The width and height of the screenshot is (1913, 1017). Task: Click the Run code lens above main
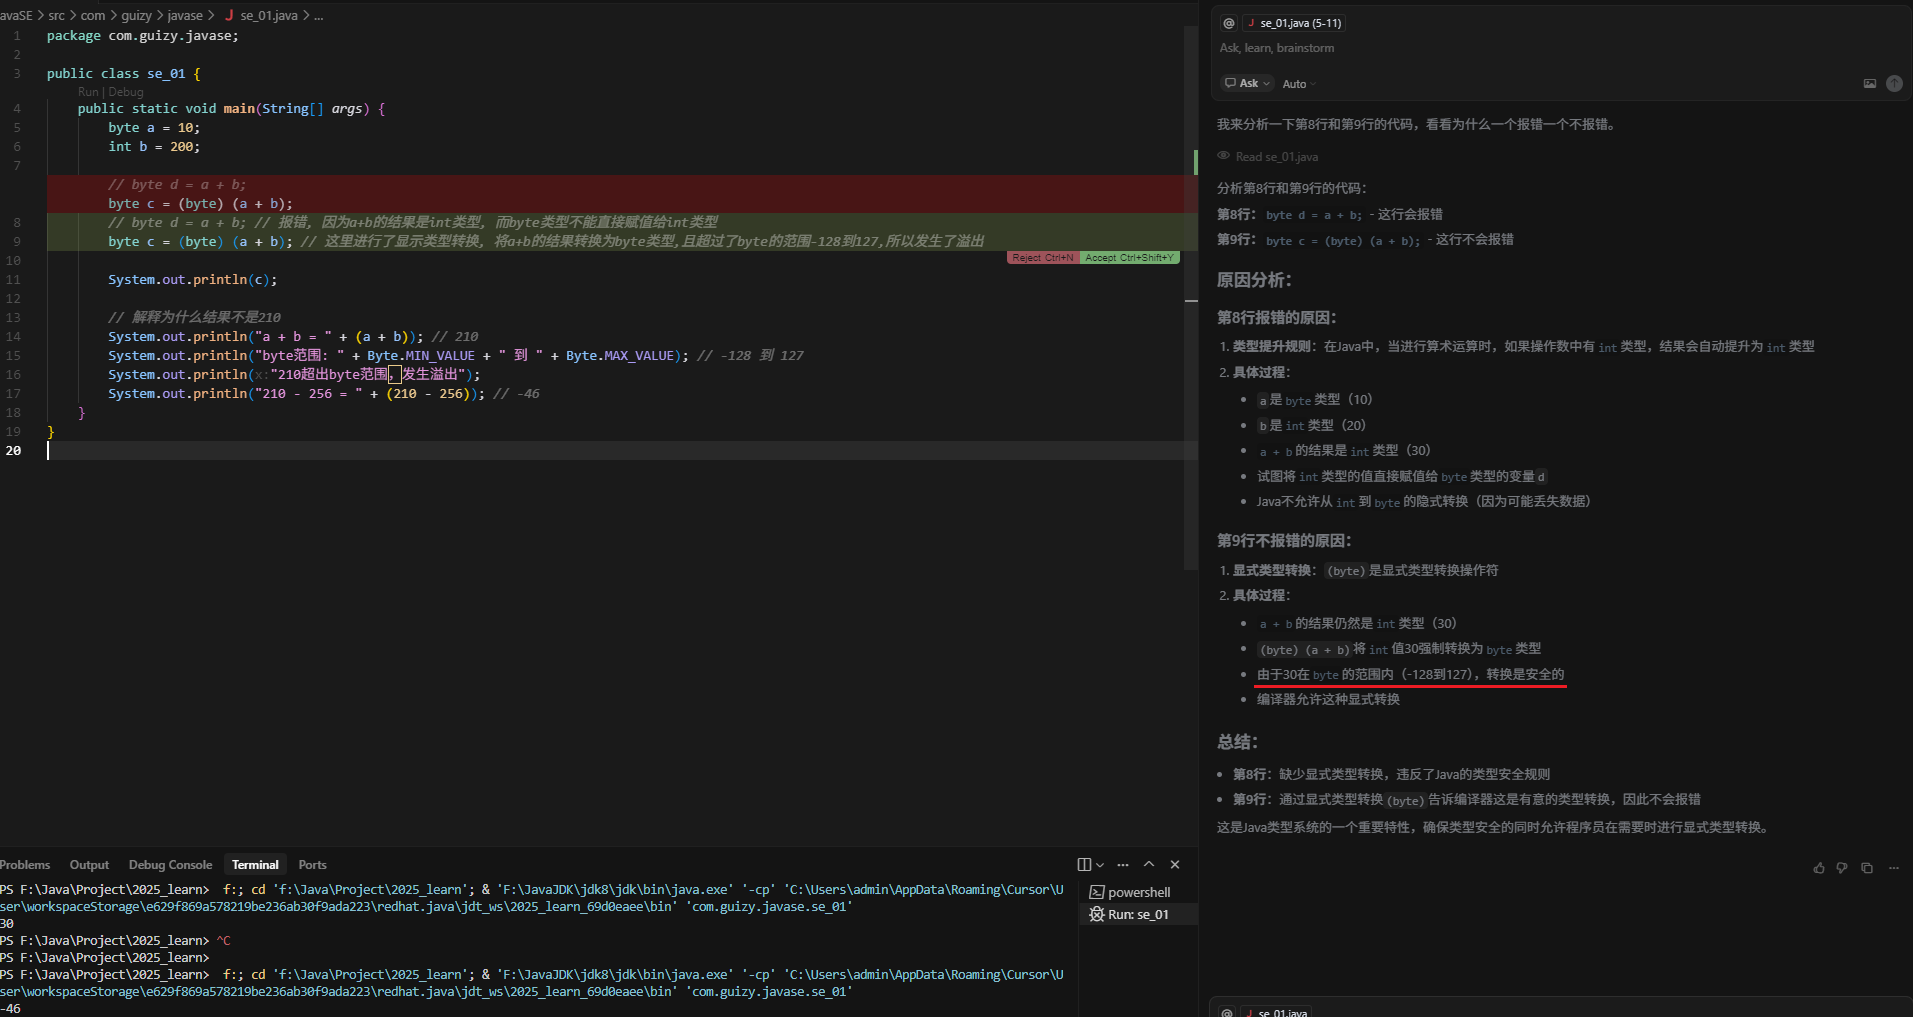88,92
